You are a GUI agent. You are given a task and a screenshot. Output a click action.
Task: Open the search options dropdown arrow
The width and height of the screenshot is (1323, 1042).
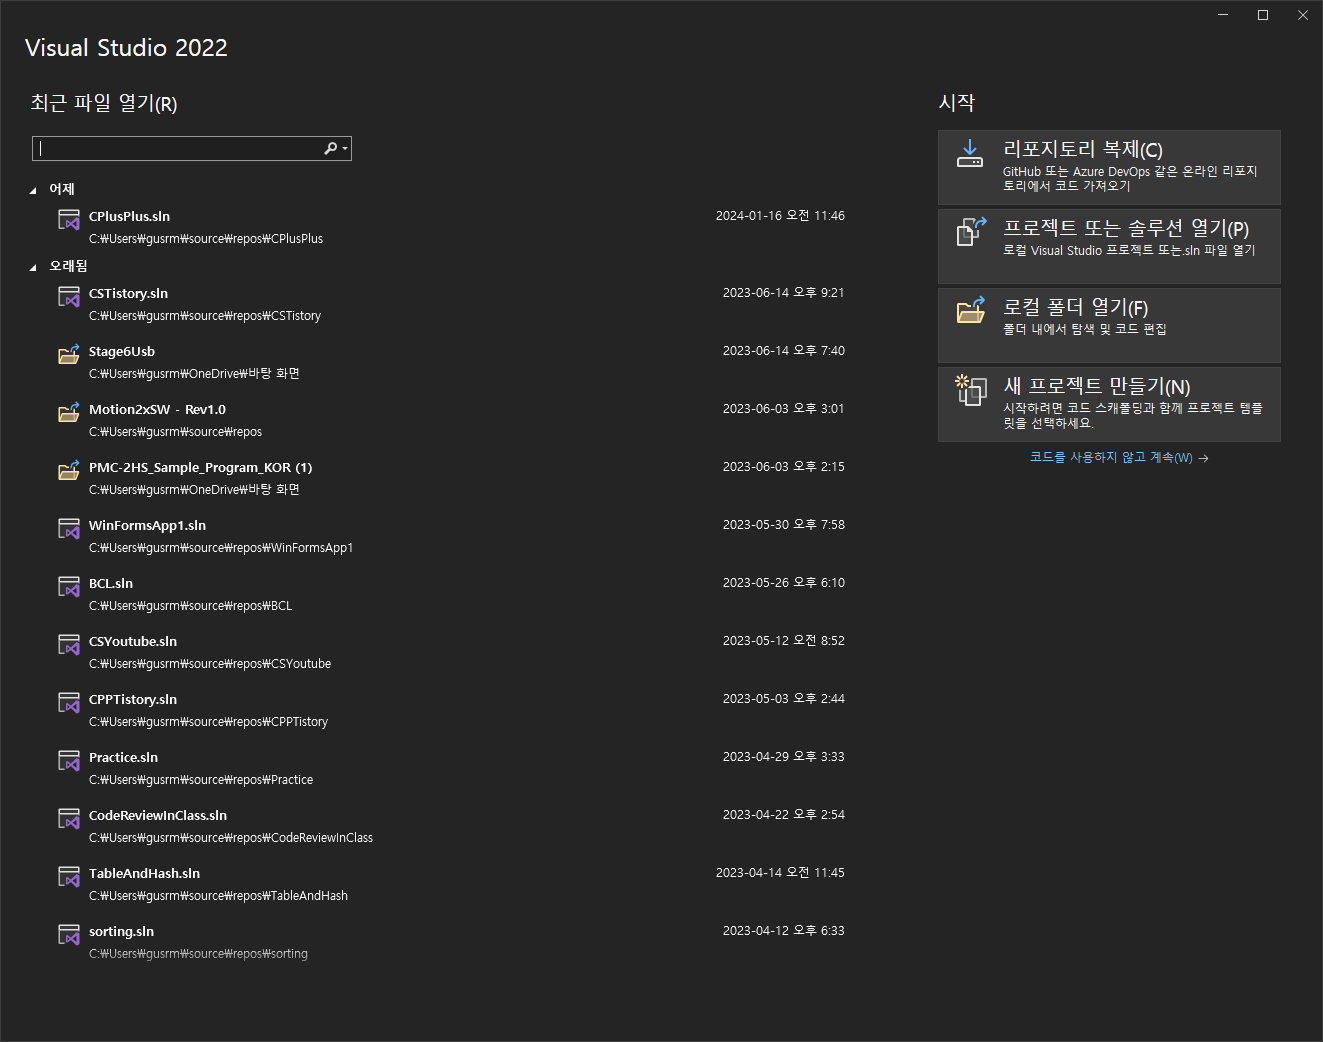345,149
